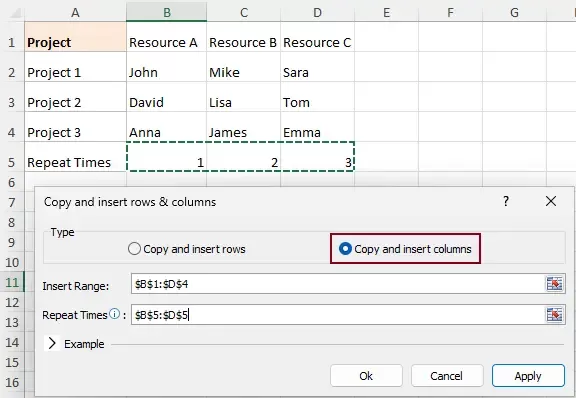Select column B header
Screen dimensions: 576x398
pyautogui.click(x=166, y=12)
